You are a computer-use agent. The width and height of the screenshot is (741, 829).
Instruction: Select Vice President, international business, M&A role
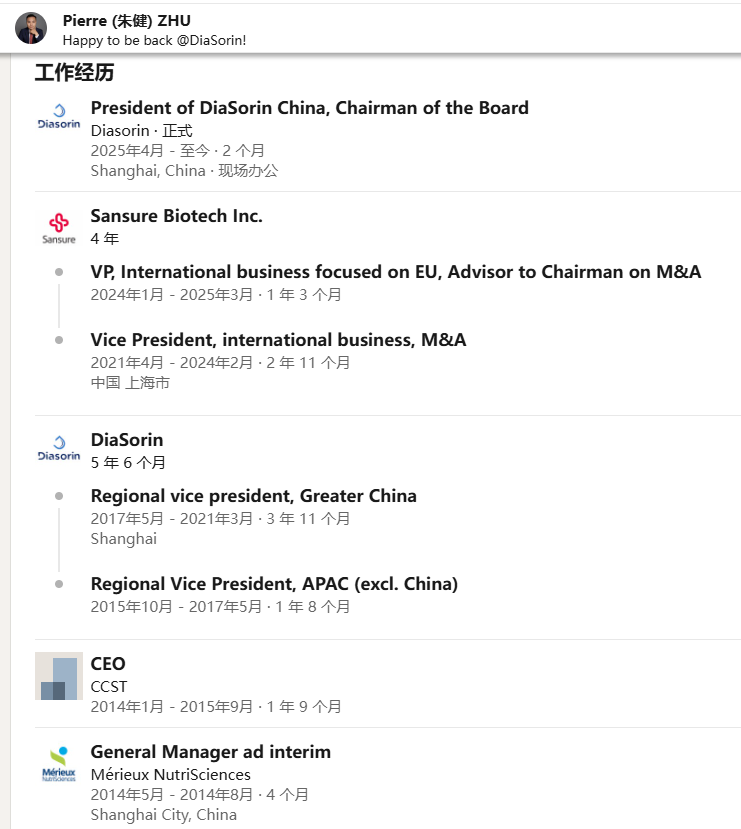(278, 340)
